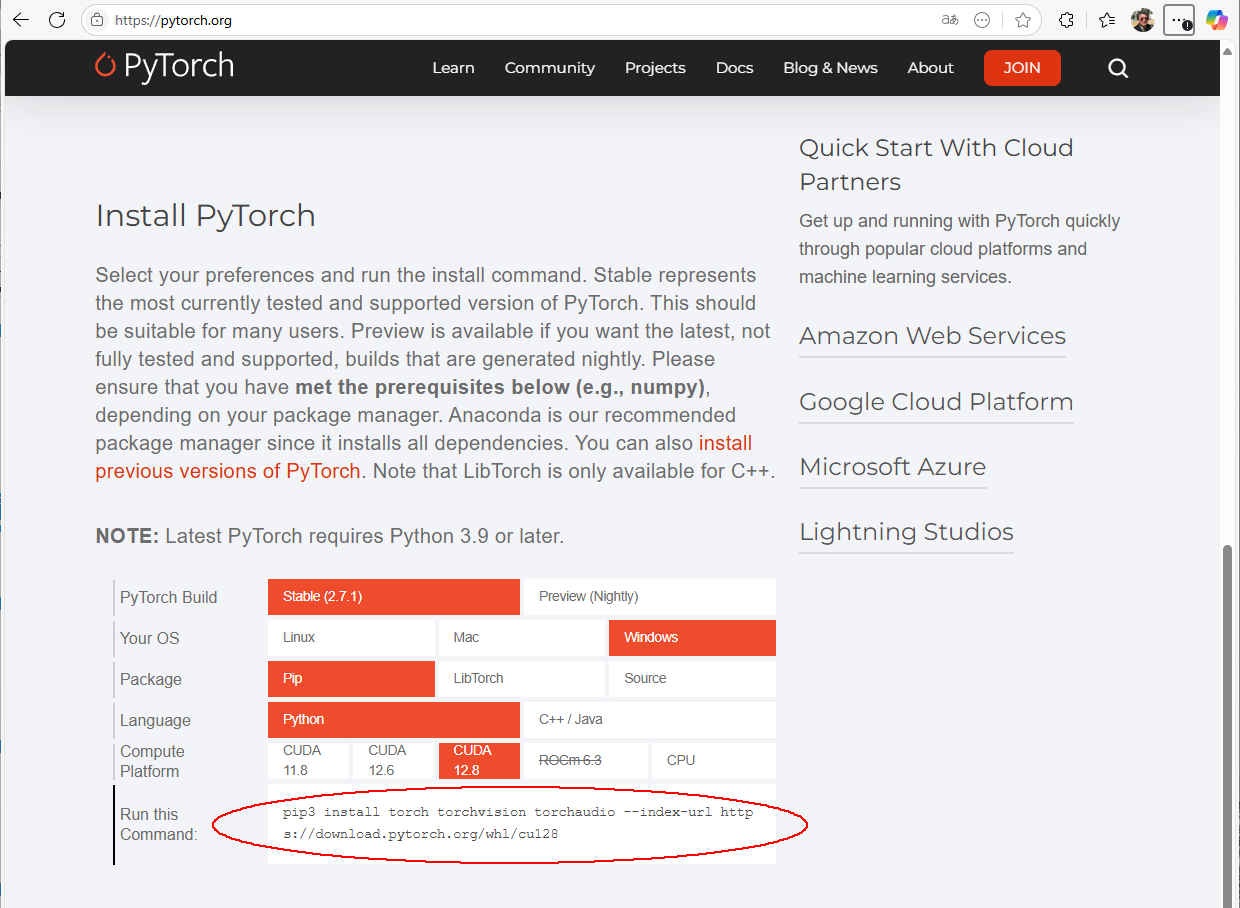1240x908 pixels.
Task: Select the Preview (Nightly) build option
Action: 647,597
